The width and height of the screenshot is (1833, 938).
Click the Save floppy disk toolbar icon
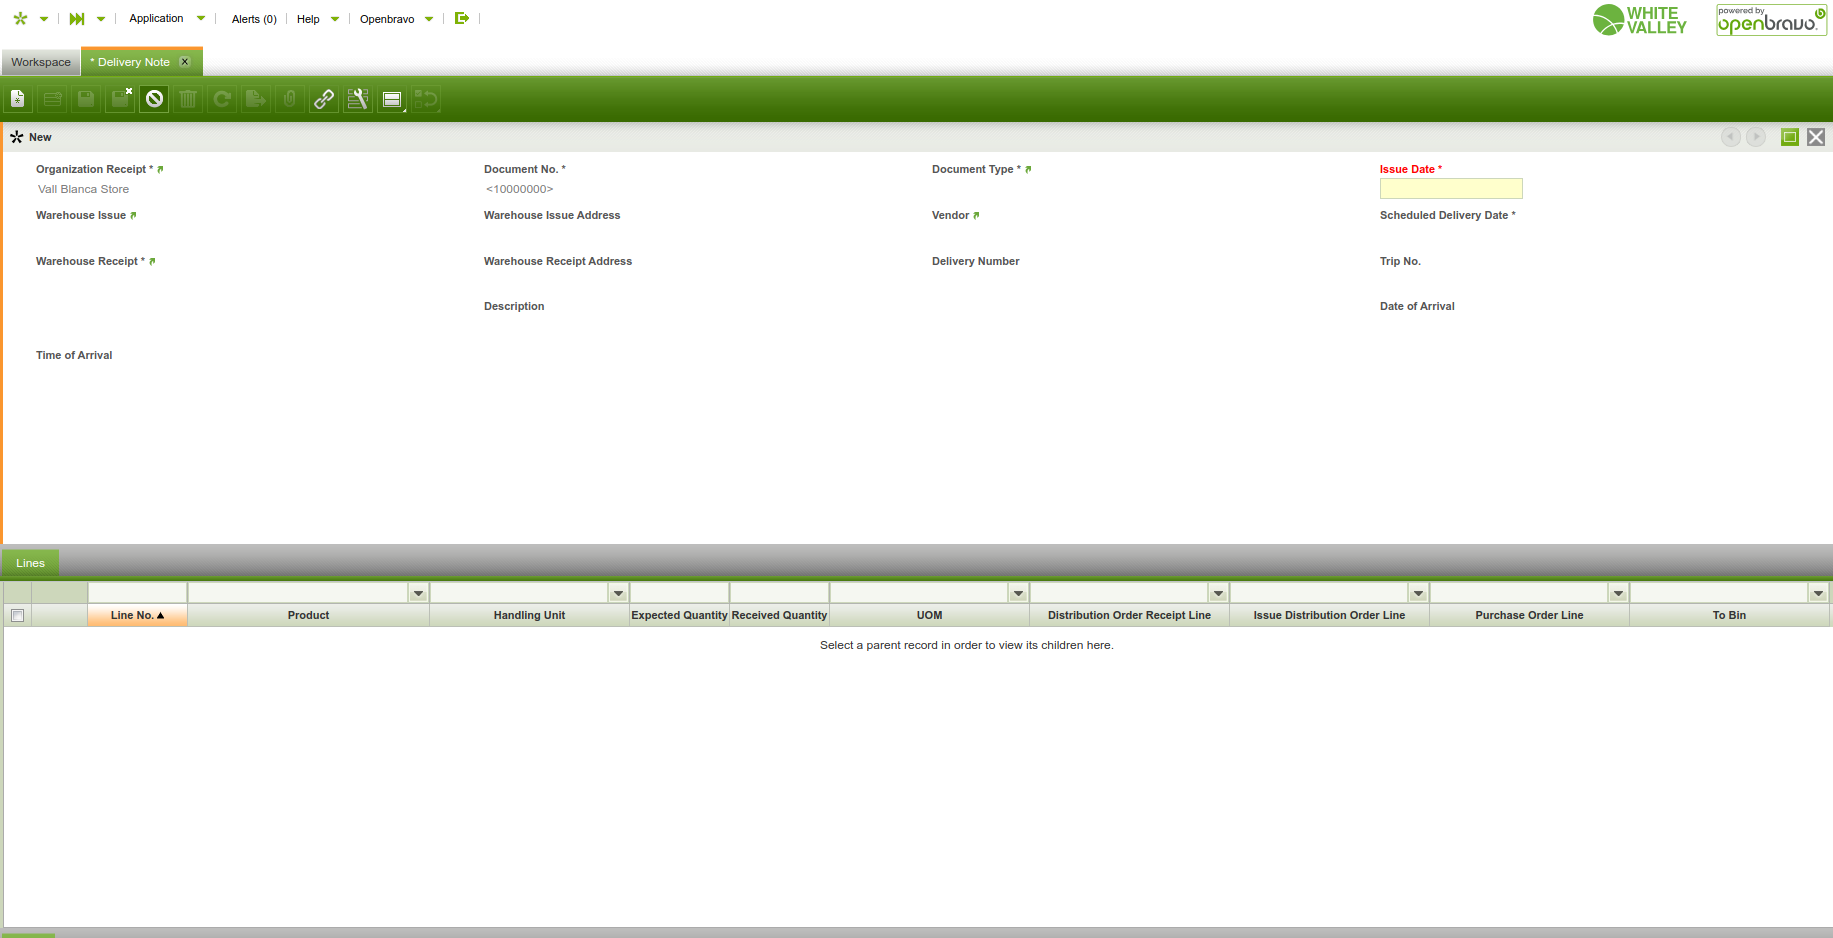tap(86, 99)
